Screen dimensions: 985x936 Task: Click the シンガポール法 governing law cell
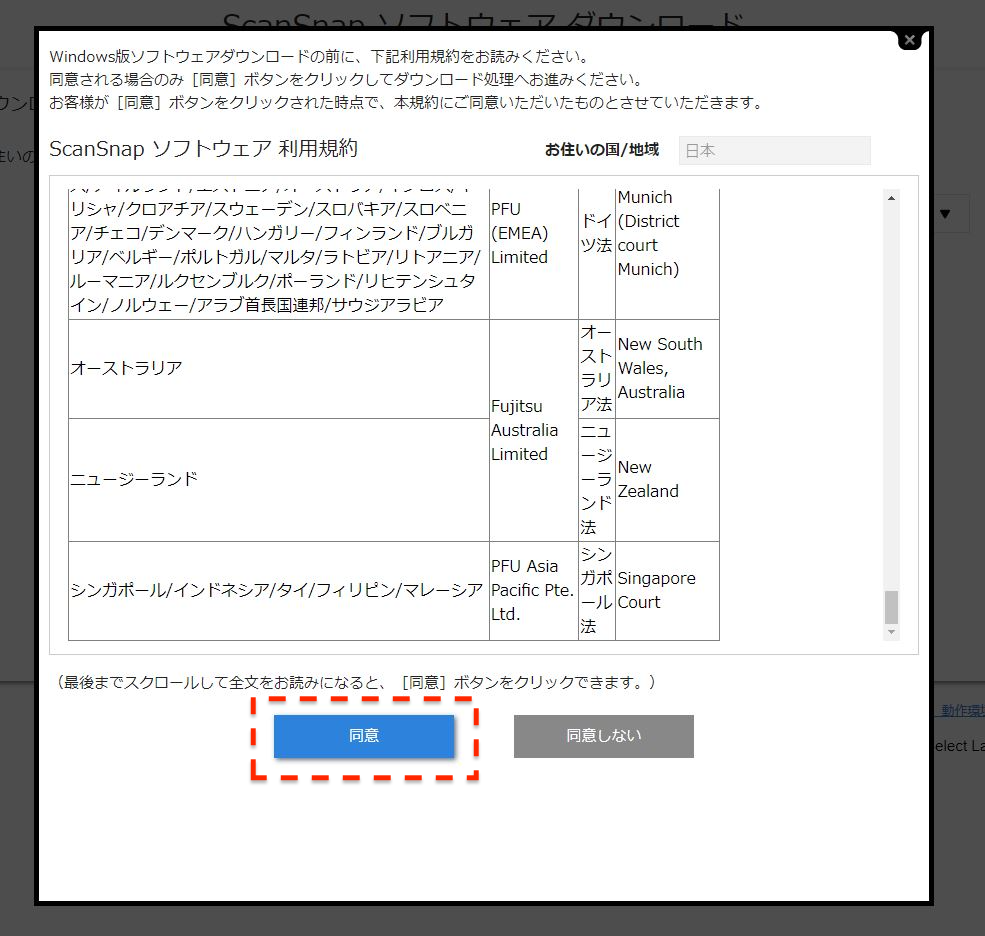click(x=597, y=591)
